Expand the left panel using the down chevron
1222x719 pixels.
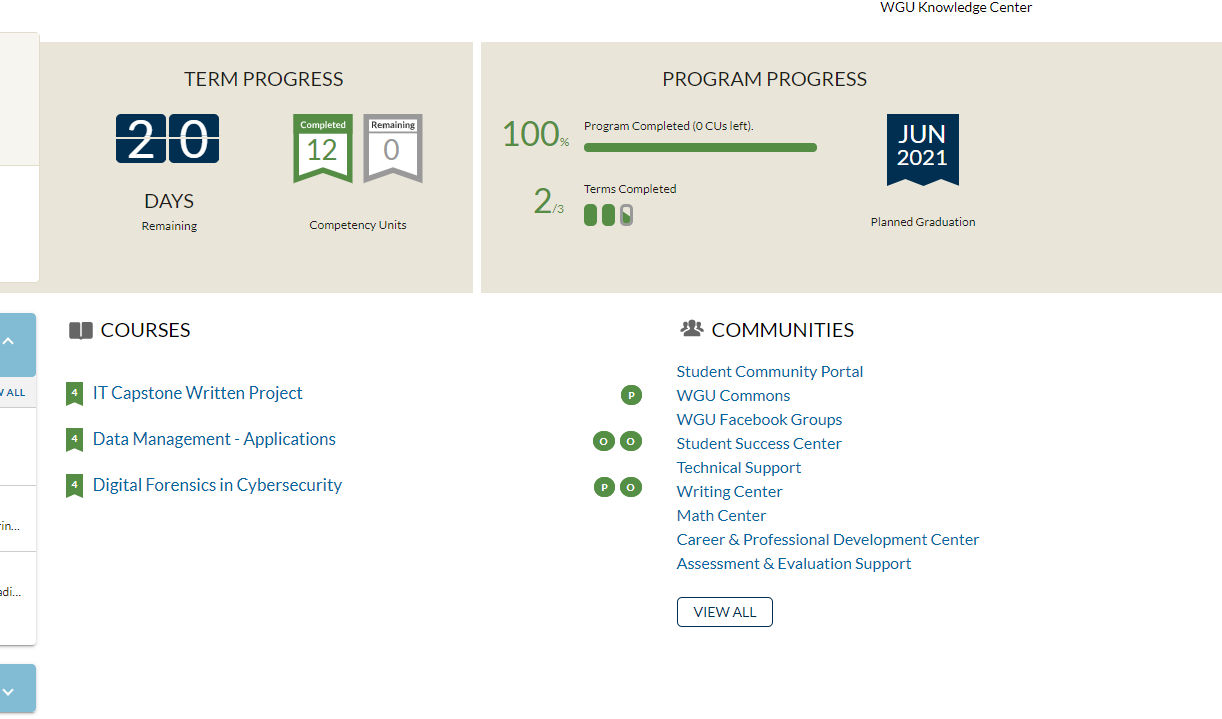(9, 691)
